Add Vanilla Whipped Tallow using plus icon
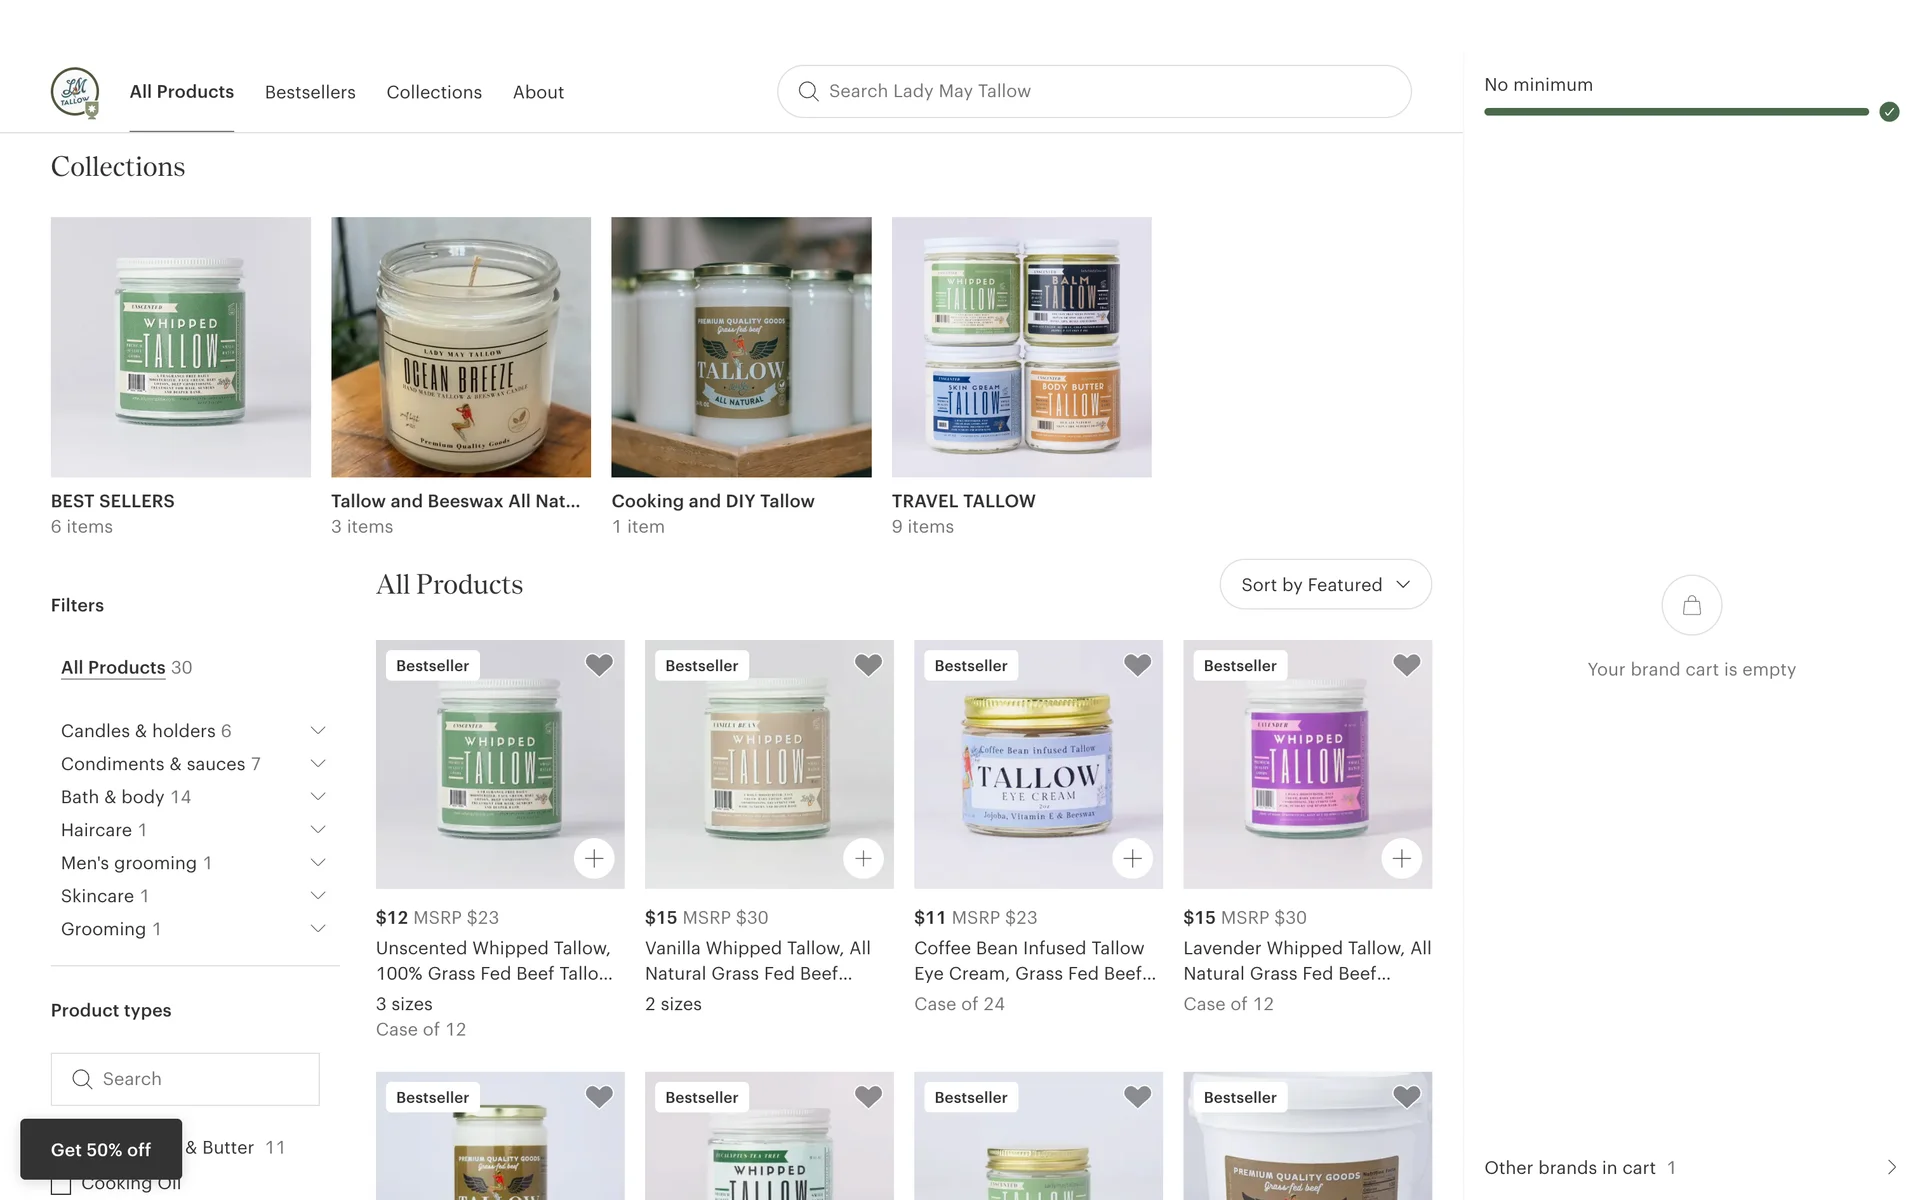1920x1200 pixels. tap(863, 858)
